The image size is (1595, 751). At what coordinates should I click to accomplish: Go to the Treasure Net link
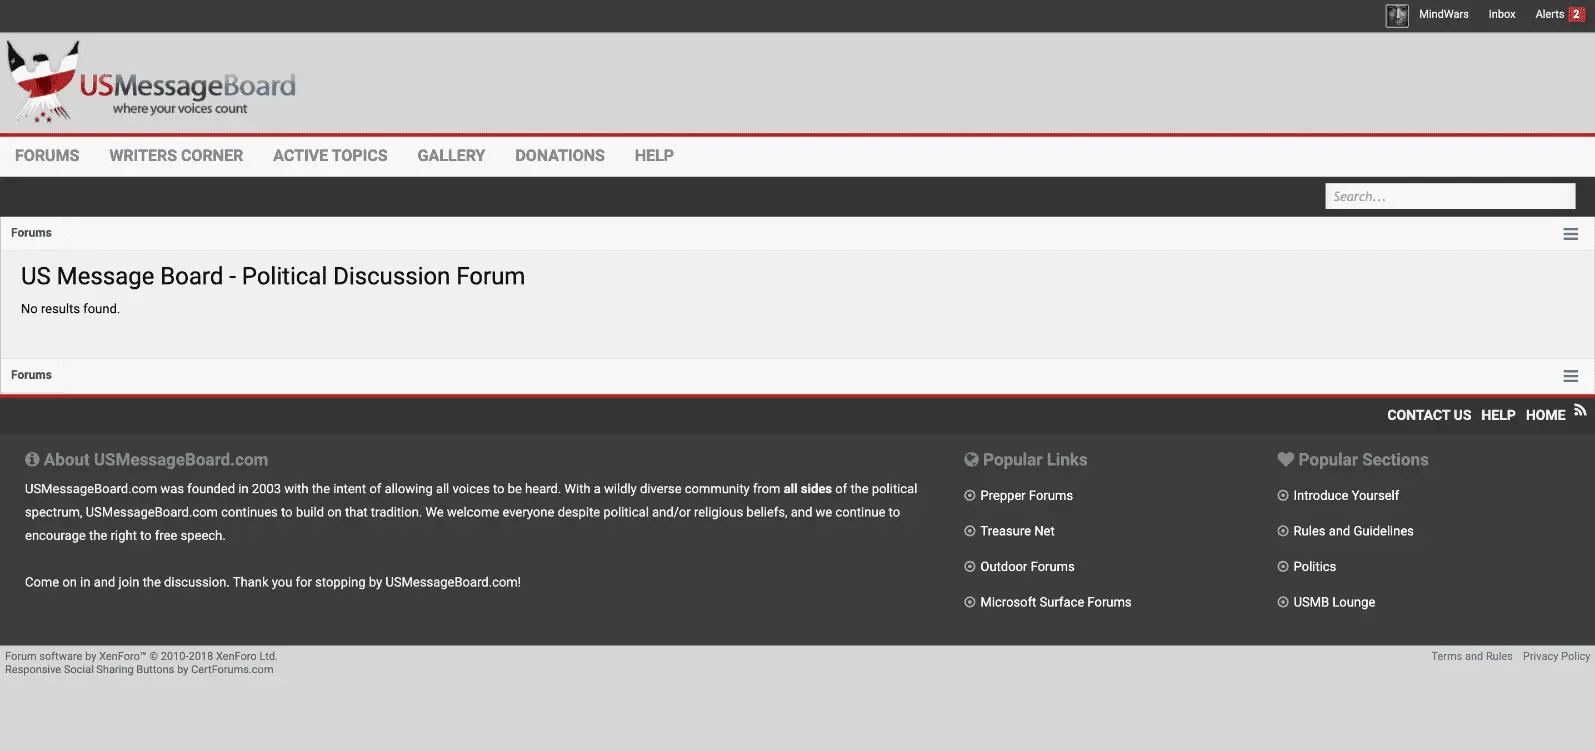(1017, 531)
